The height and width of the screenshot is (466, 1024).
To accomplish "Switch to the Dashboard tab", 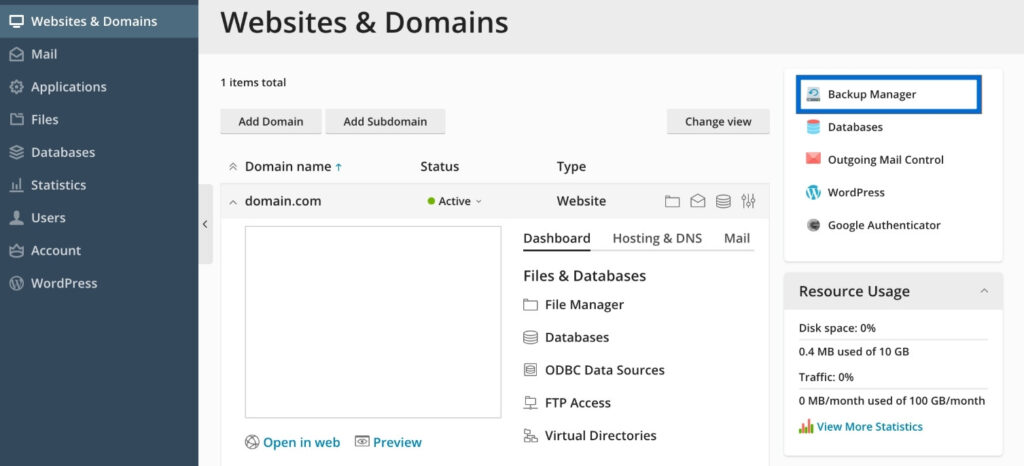I will coord(557,239).
